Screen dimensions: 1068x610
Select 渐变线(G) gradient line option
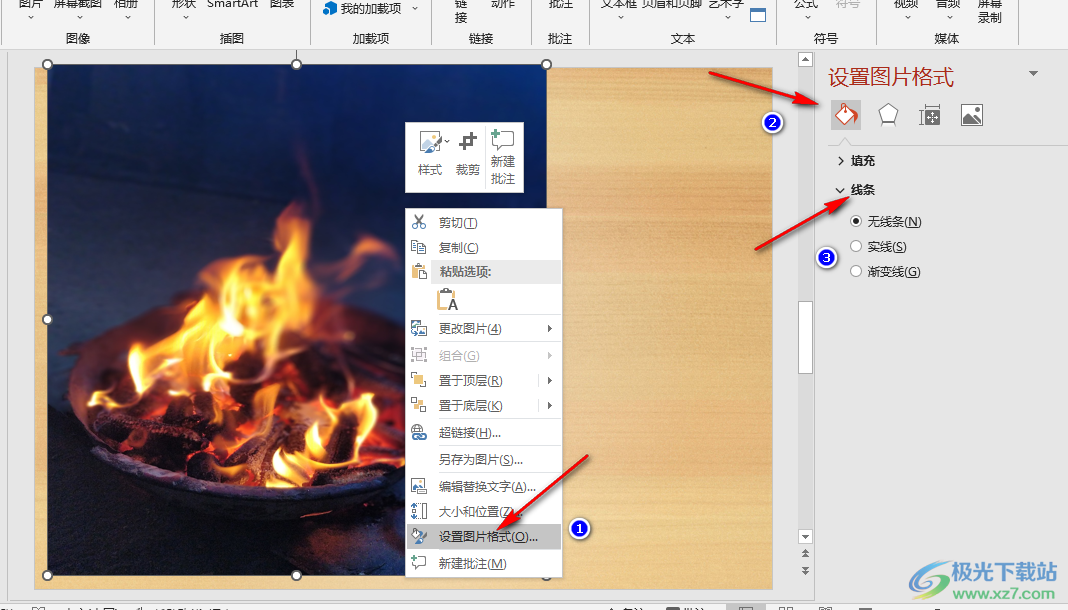pyautogui.click(x=885, y=272)
